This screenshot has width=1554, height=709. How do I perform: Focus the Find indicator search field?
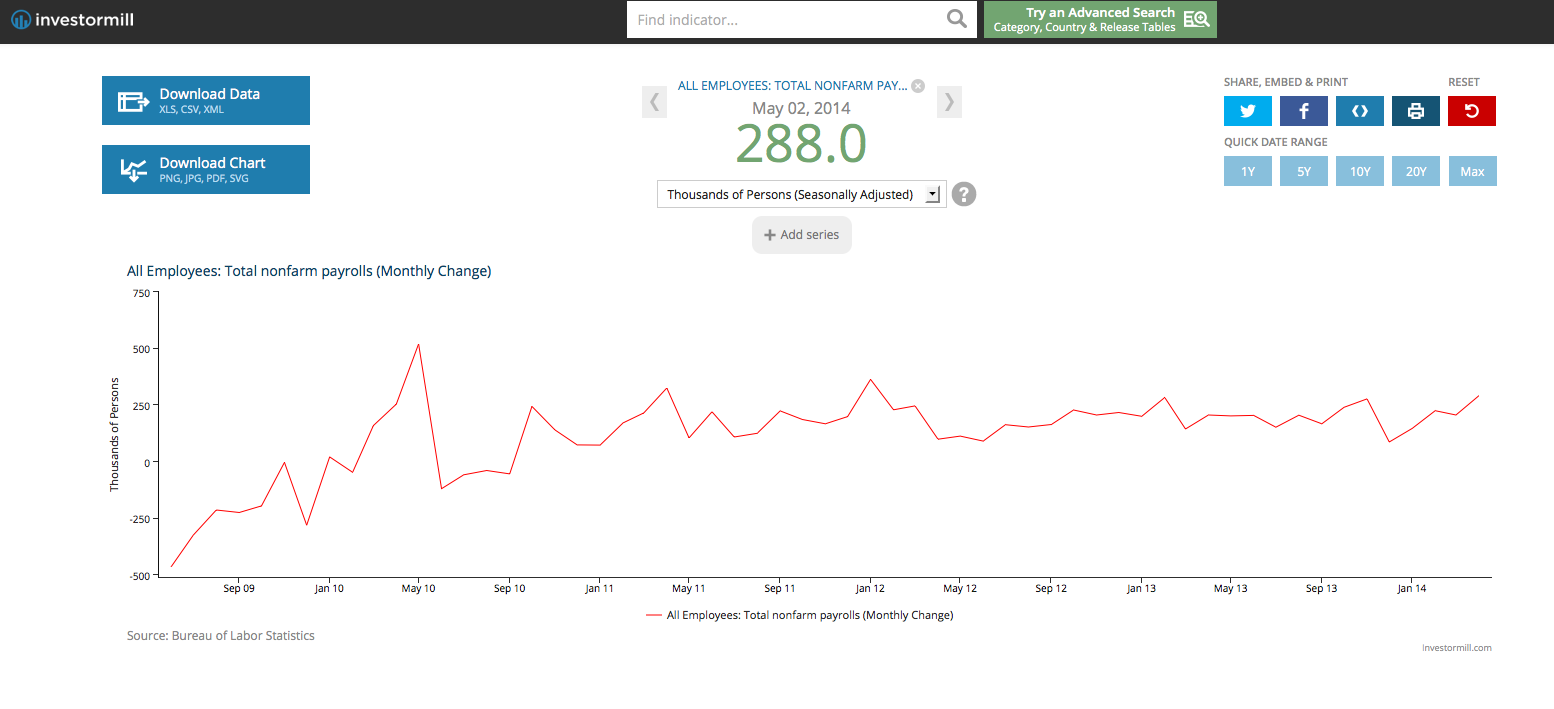785,19
